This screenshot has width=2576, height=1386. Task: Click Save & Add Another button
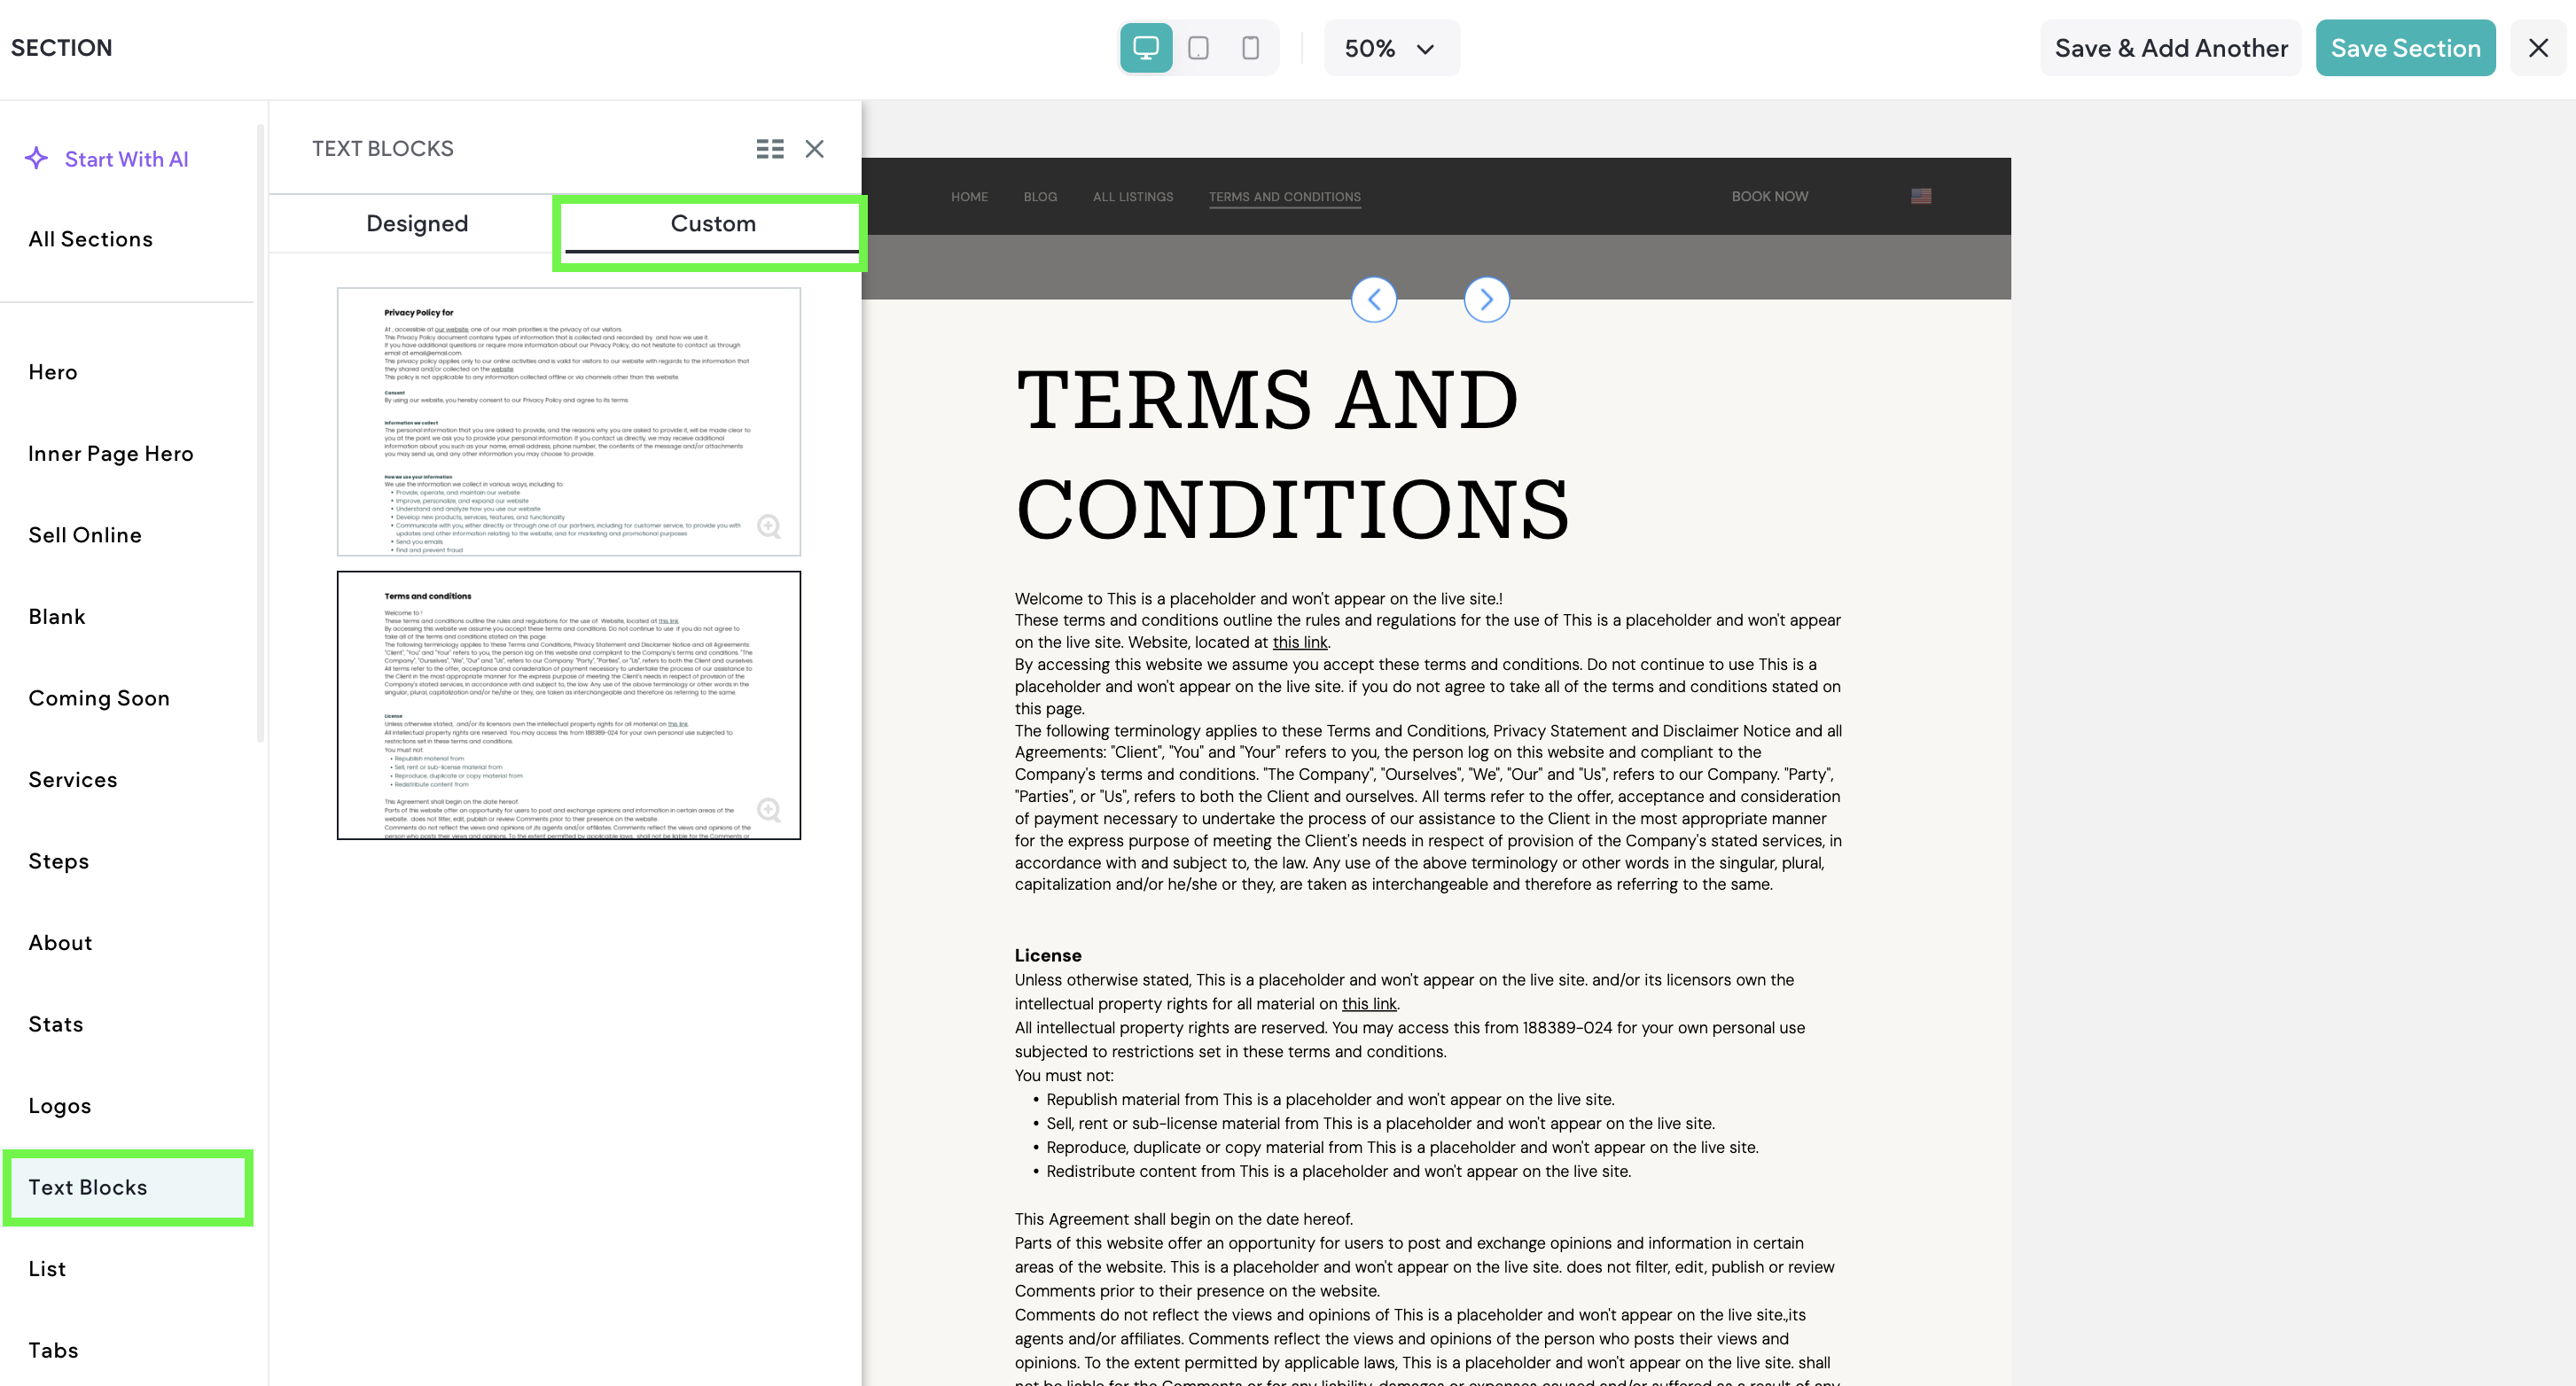[2171, 48]
